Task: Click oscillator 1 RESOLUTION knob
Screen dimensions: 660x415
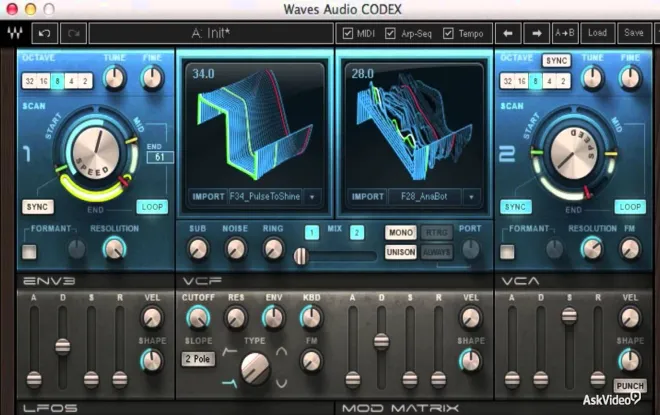Action: click(114, 248)
